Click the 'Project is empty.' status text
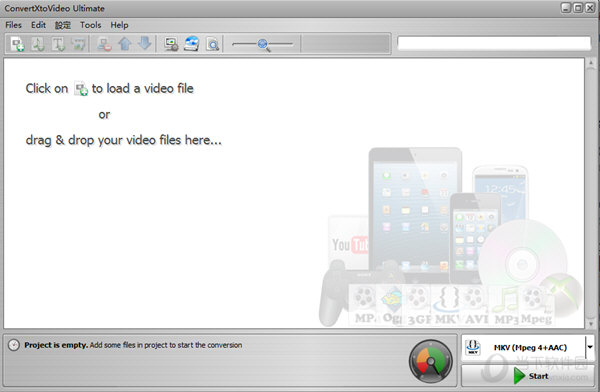Viewport: 600px width, 392px height. (x=56, y=345)
